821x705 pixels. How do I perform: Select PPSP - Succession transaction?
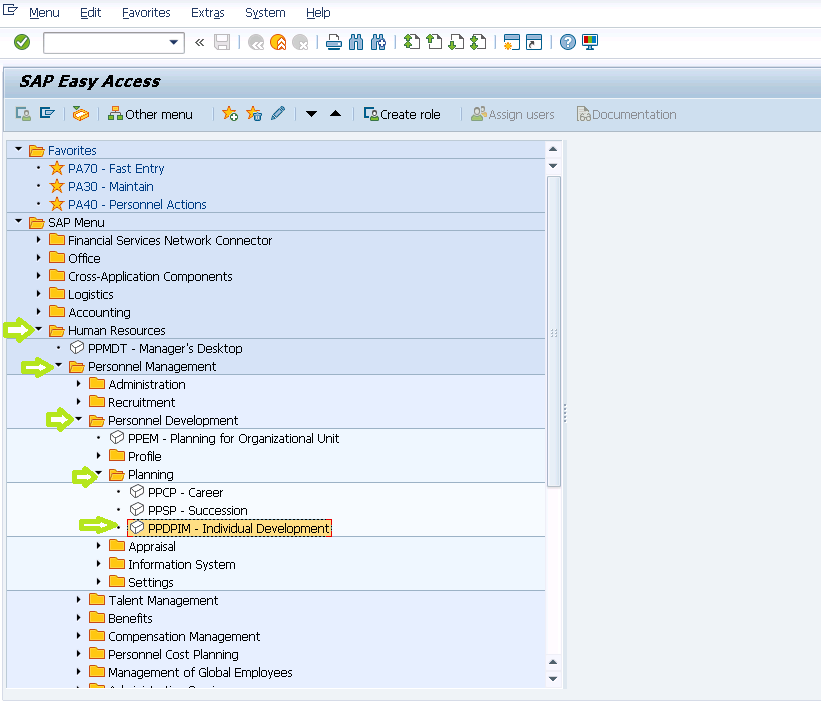197,510
